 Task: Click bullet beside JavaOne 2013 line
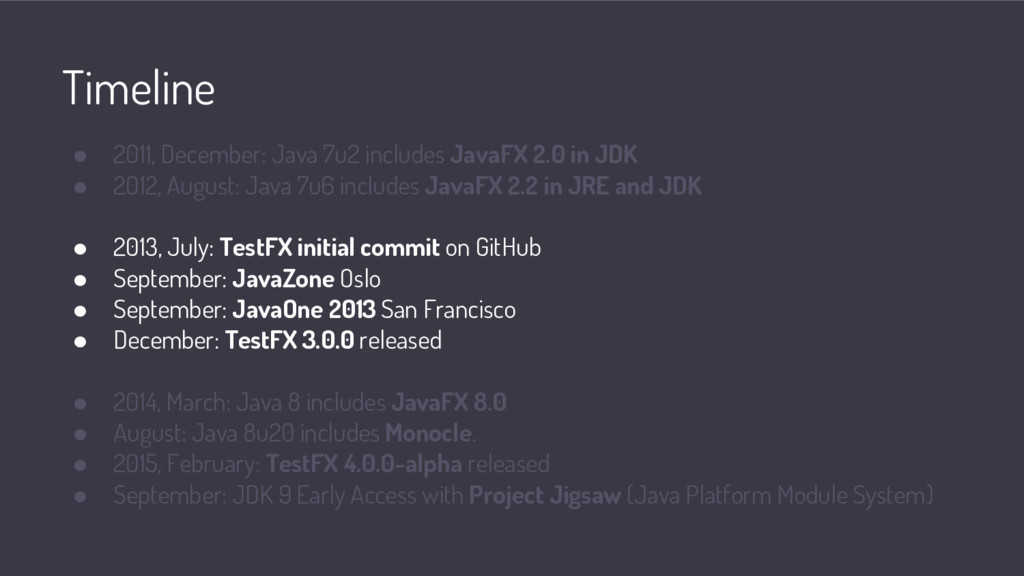pyautogui.click(x=80, y=311)
